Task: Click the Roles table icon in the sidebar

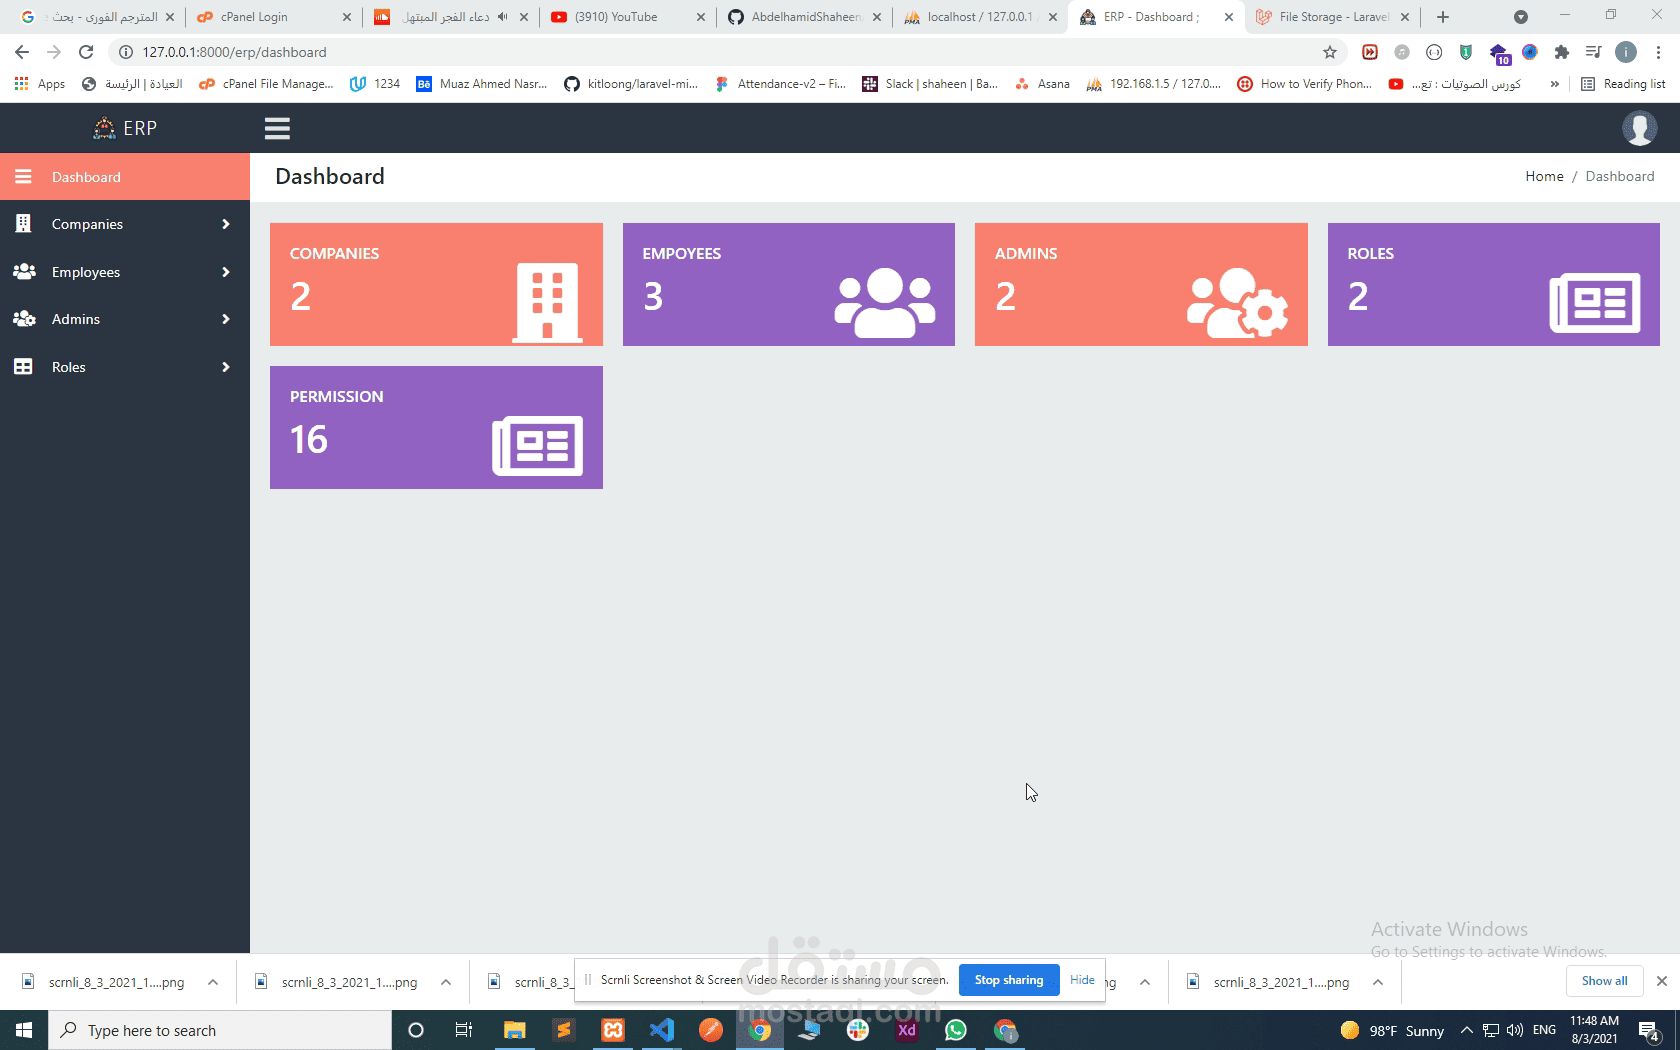Action: 23,367
